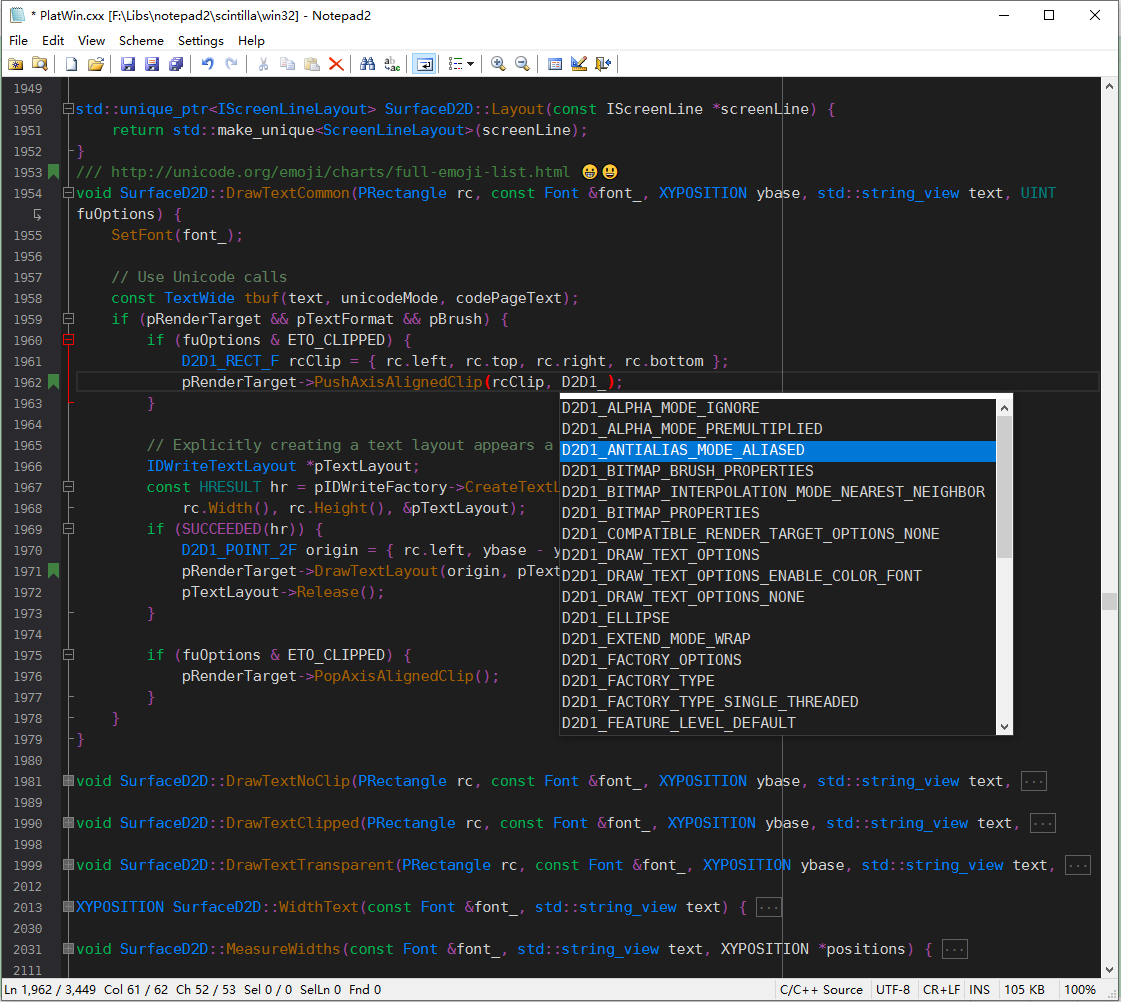Toggle INS overtype mode in status bar

(x=979, y=990)
